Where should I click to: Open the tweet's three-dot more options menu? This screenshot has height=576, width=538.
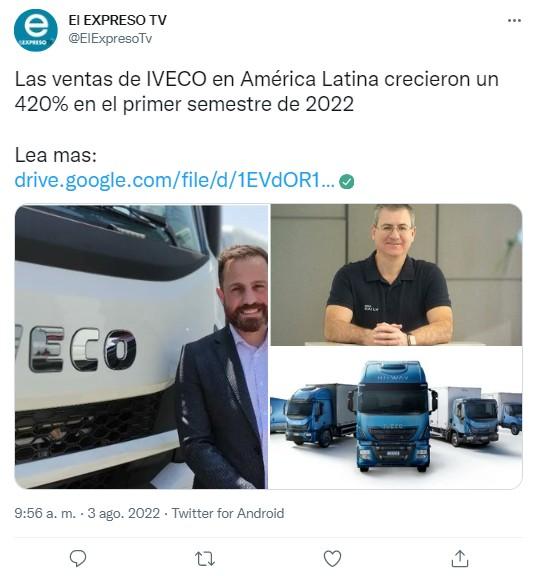click(x=514, y=21)
